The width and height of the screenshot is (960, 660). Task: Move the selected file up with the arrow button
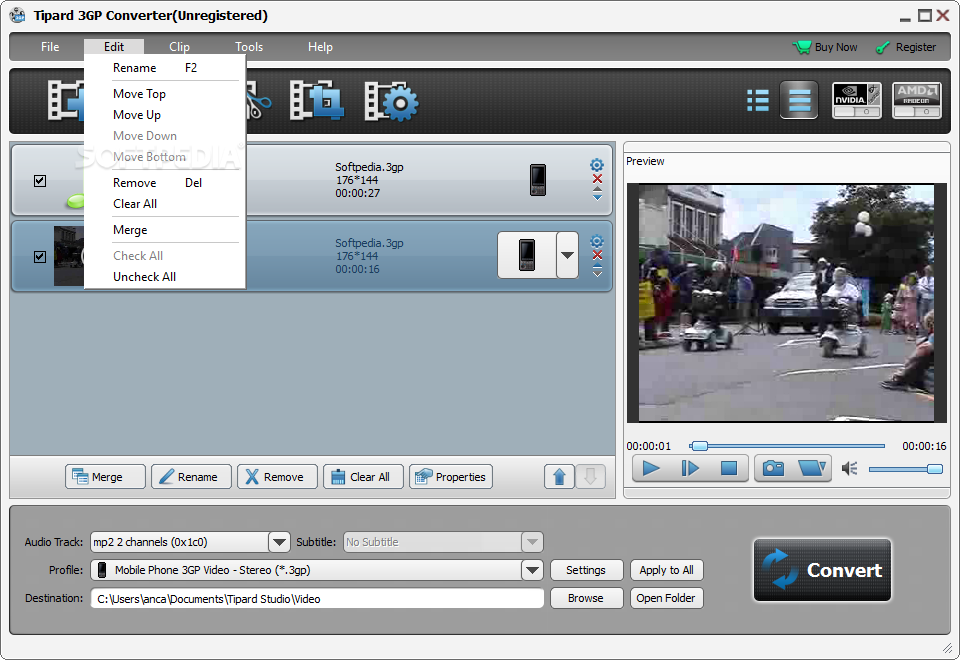pyautogui.click(x=559, y=476)
